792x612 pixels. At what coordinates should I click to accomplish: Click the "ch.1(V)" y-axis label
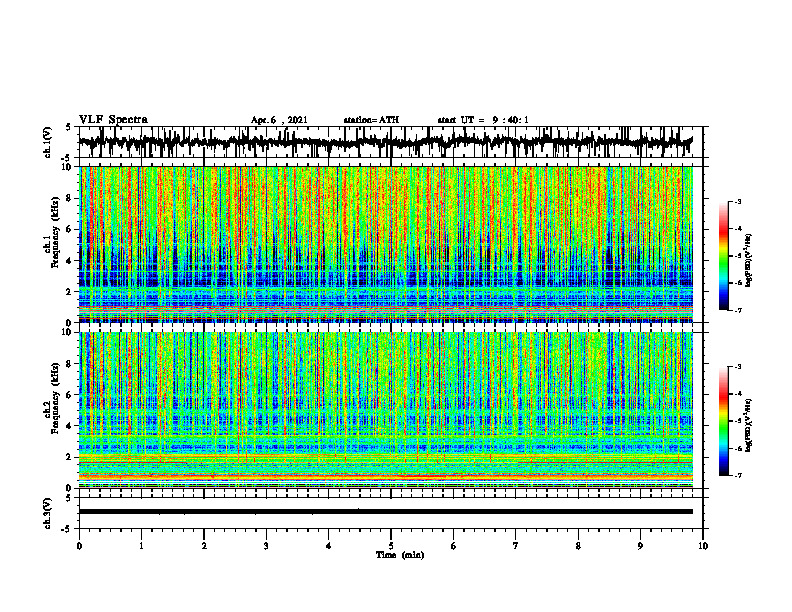[48, 142]
